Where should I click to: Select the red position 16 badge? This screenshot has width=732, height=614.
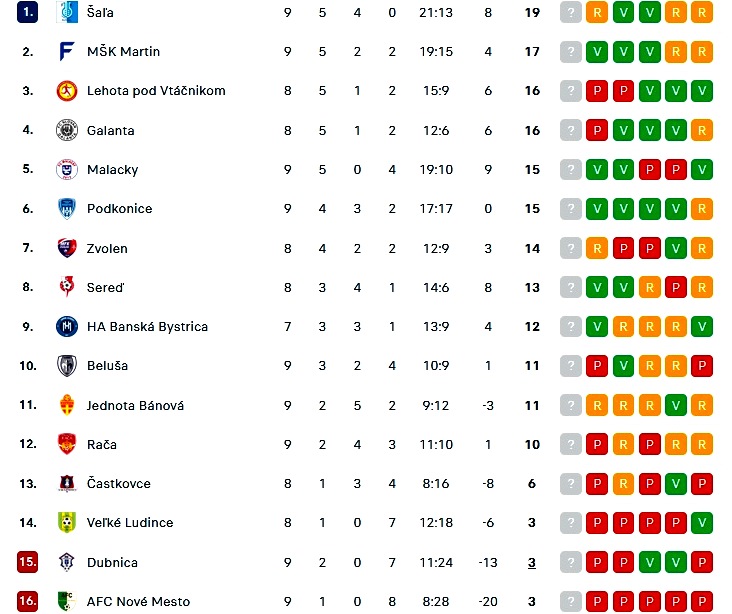28,601
